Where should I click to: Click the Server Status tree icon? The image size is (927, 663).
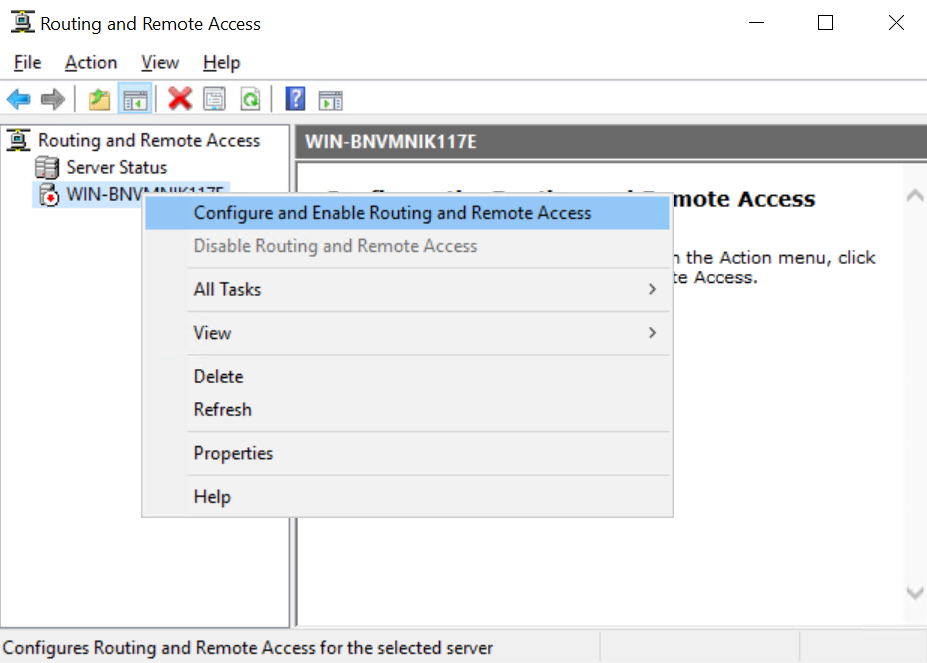click(47, 167)
